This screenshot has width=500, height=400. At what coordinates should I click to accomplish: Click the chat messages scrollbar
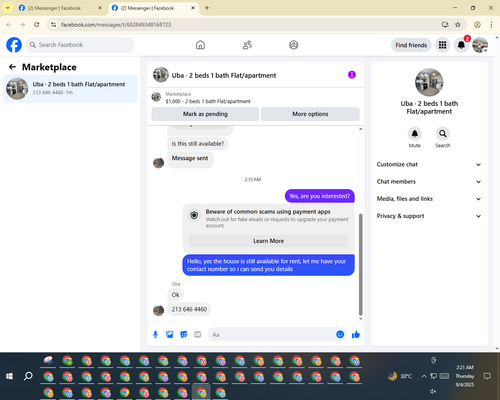pyautogui.click(x=360, y=265)
